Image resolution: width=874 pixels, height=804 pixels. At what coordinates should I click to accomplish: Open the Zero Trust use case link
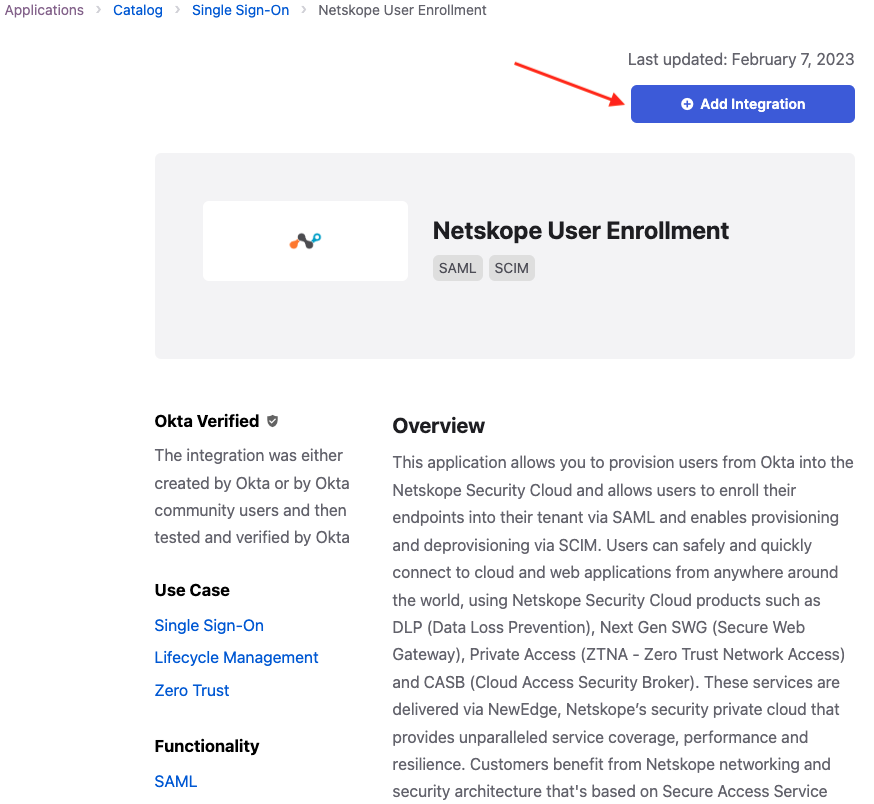(x=192, y=690)
